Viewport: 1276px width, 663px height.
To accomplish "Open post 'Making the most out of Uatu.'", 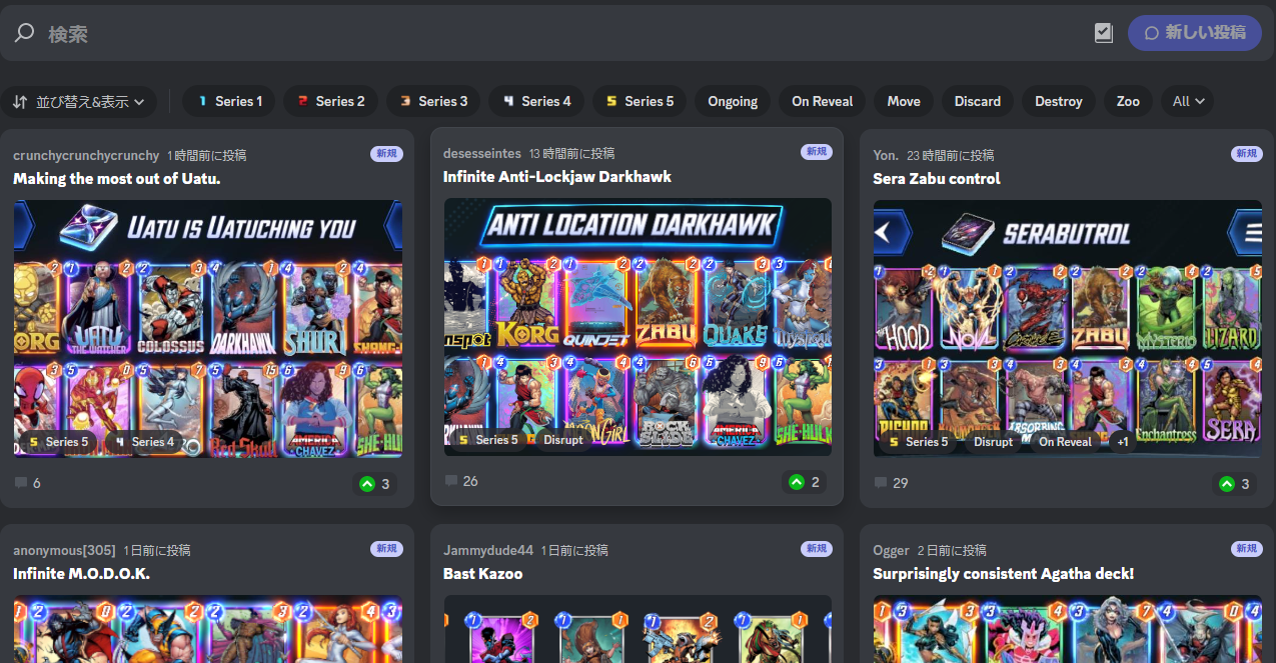I will (117, 179).
